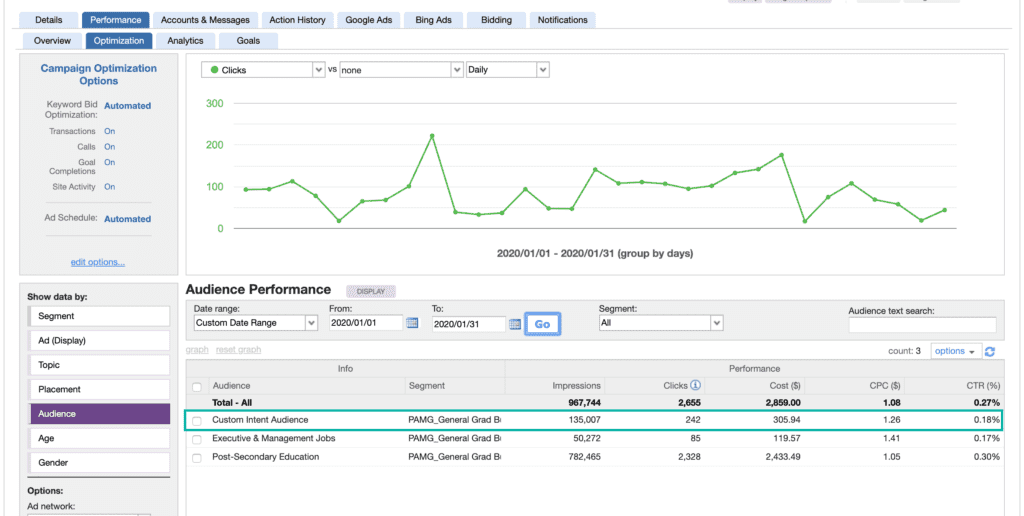Sort by the CTR (%) column header
This screenshot has height=516, width=1024.
(984, 386)
